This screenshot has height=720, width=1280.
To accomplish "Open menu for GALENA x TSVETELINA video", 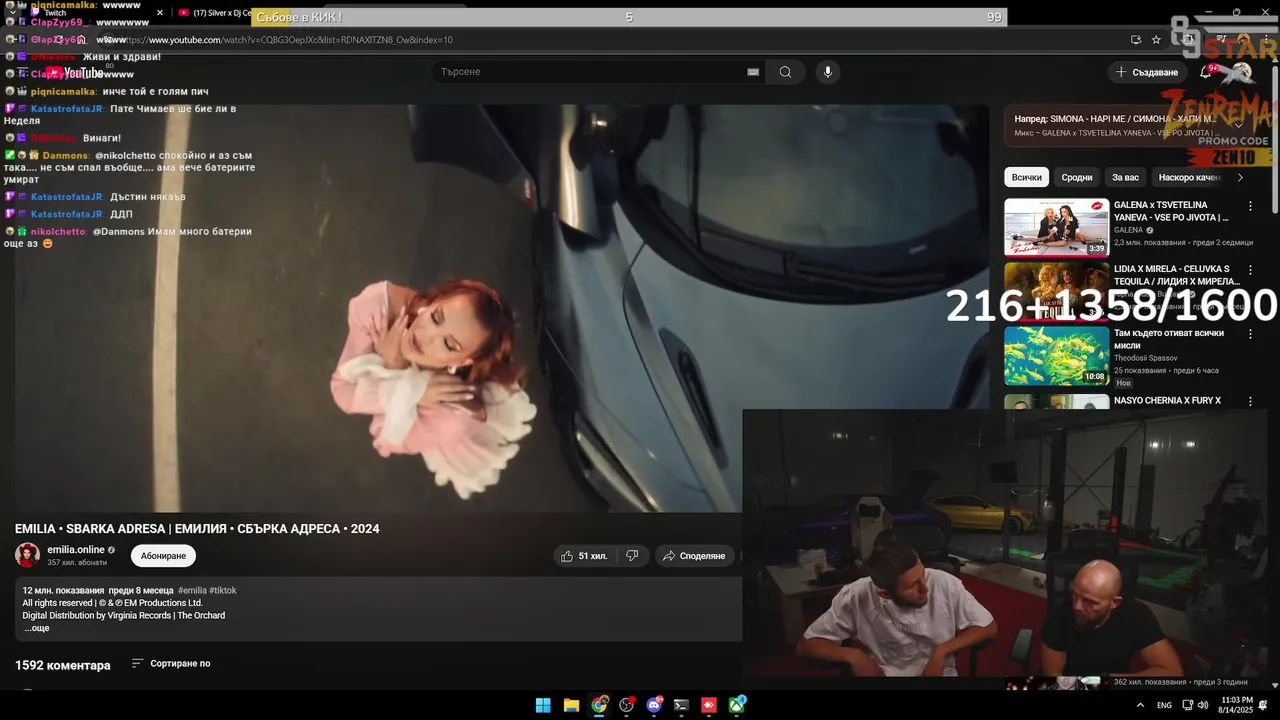I will (x=1250, y=206).
